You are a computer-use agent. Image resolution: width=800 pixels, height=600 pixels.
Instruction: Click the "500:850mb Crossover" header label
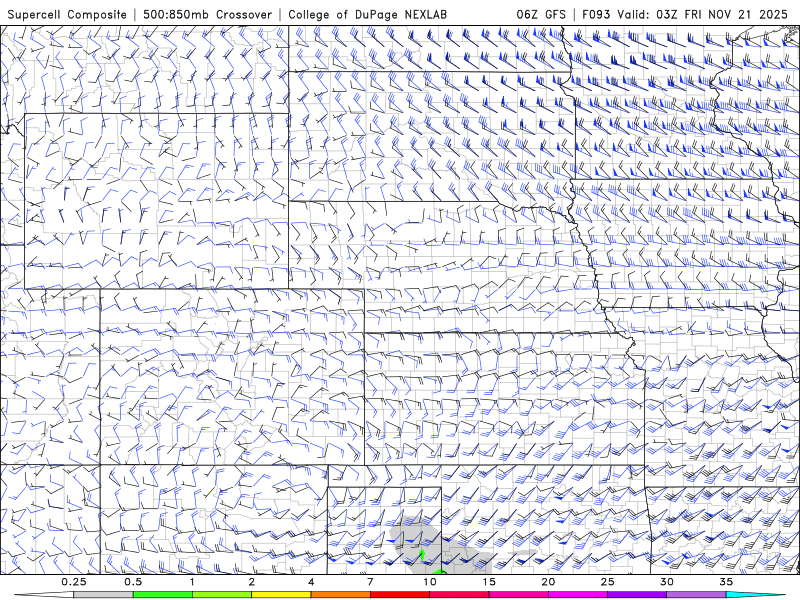208,14
